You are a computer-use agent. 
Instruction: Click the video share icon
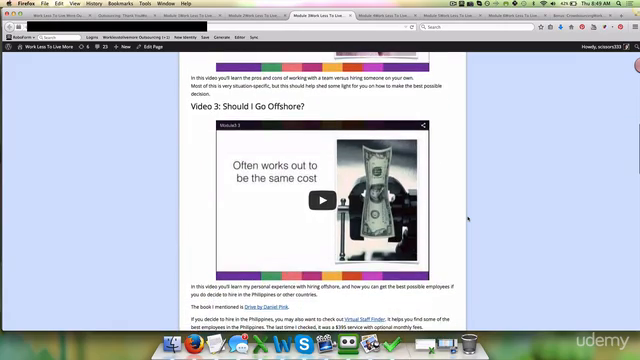423,125
